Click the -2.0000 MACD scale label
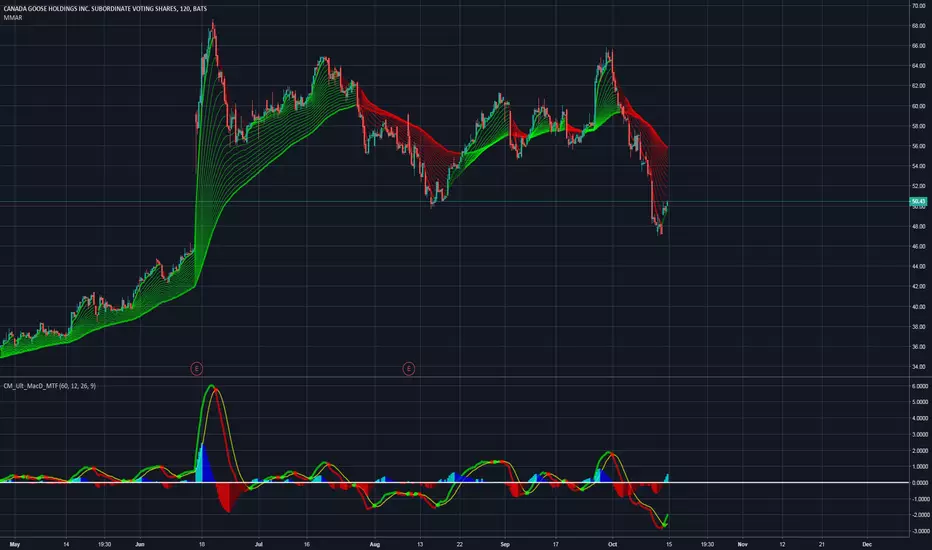Image resolution: width=932 pixels, height=550 pixels. click(920, 515)
